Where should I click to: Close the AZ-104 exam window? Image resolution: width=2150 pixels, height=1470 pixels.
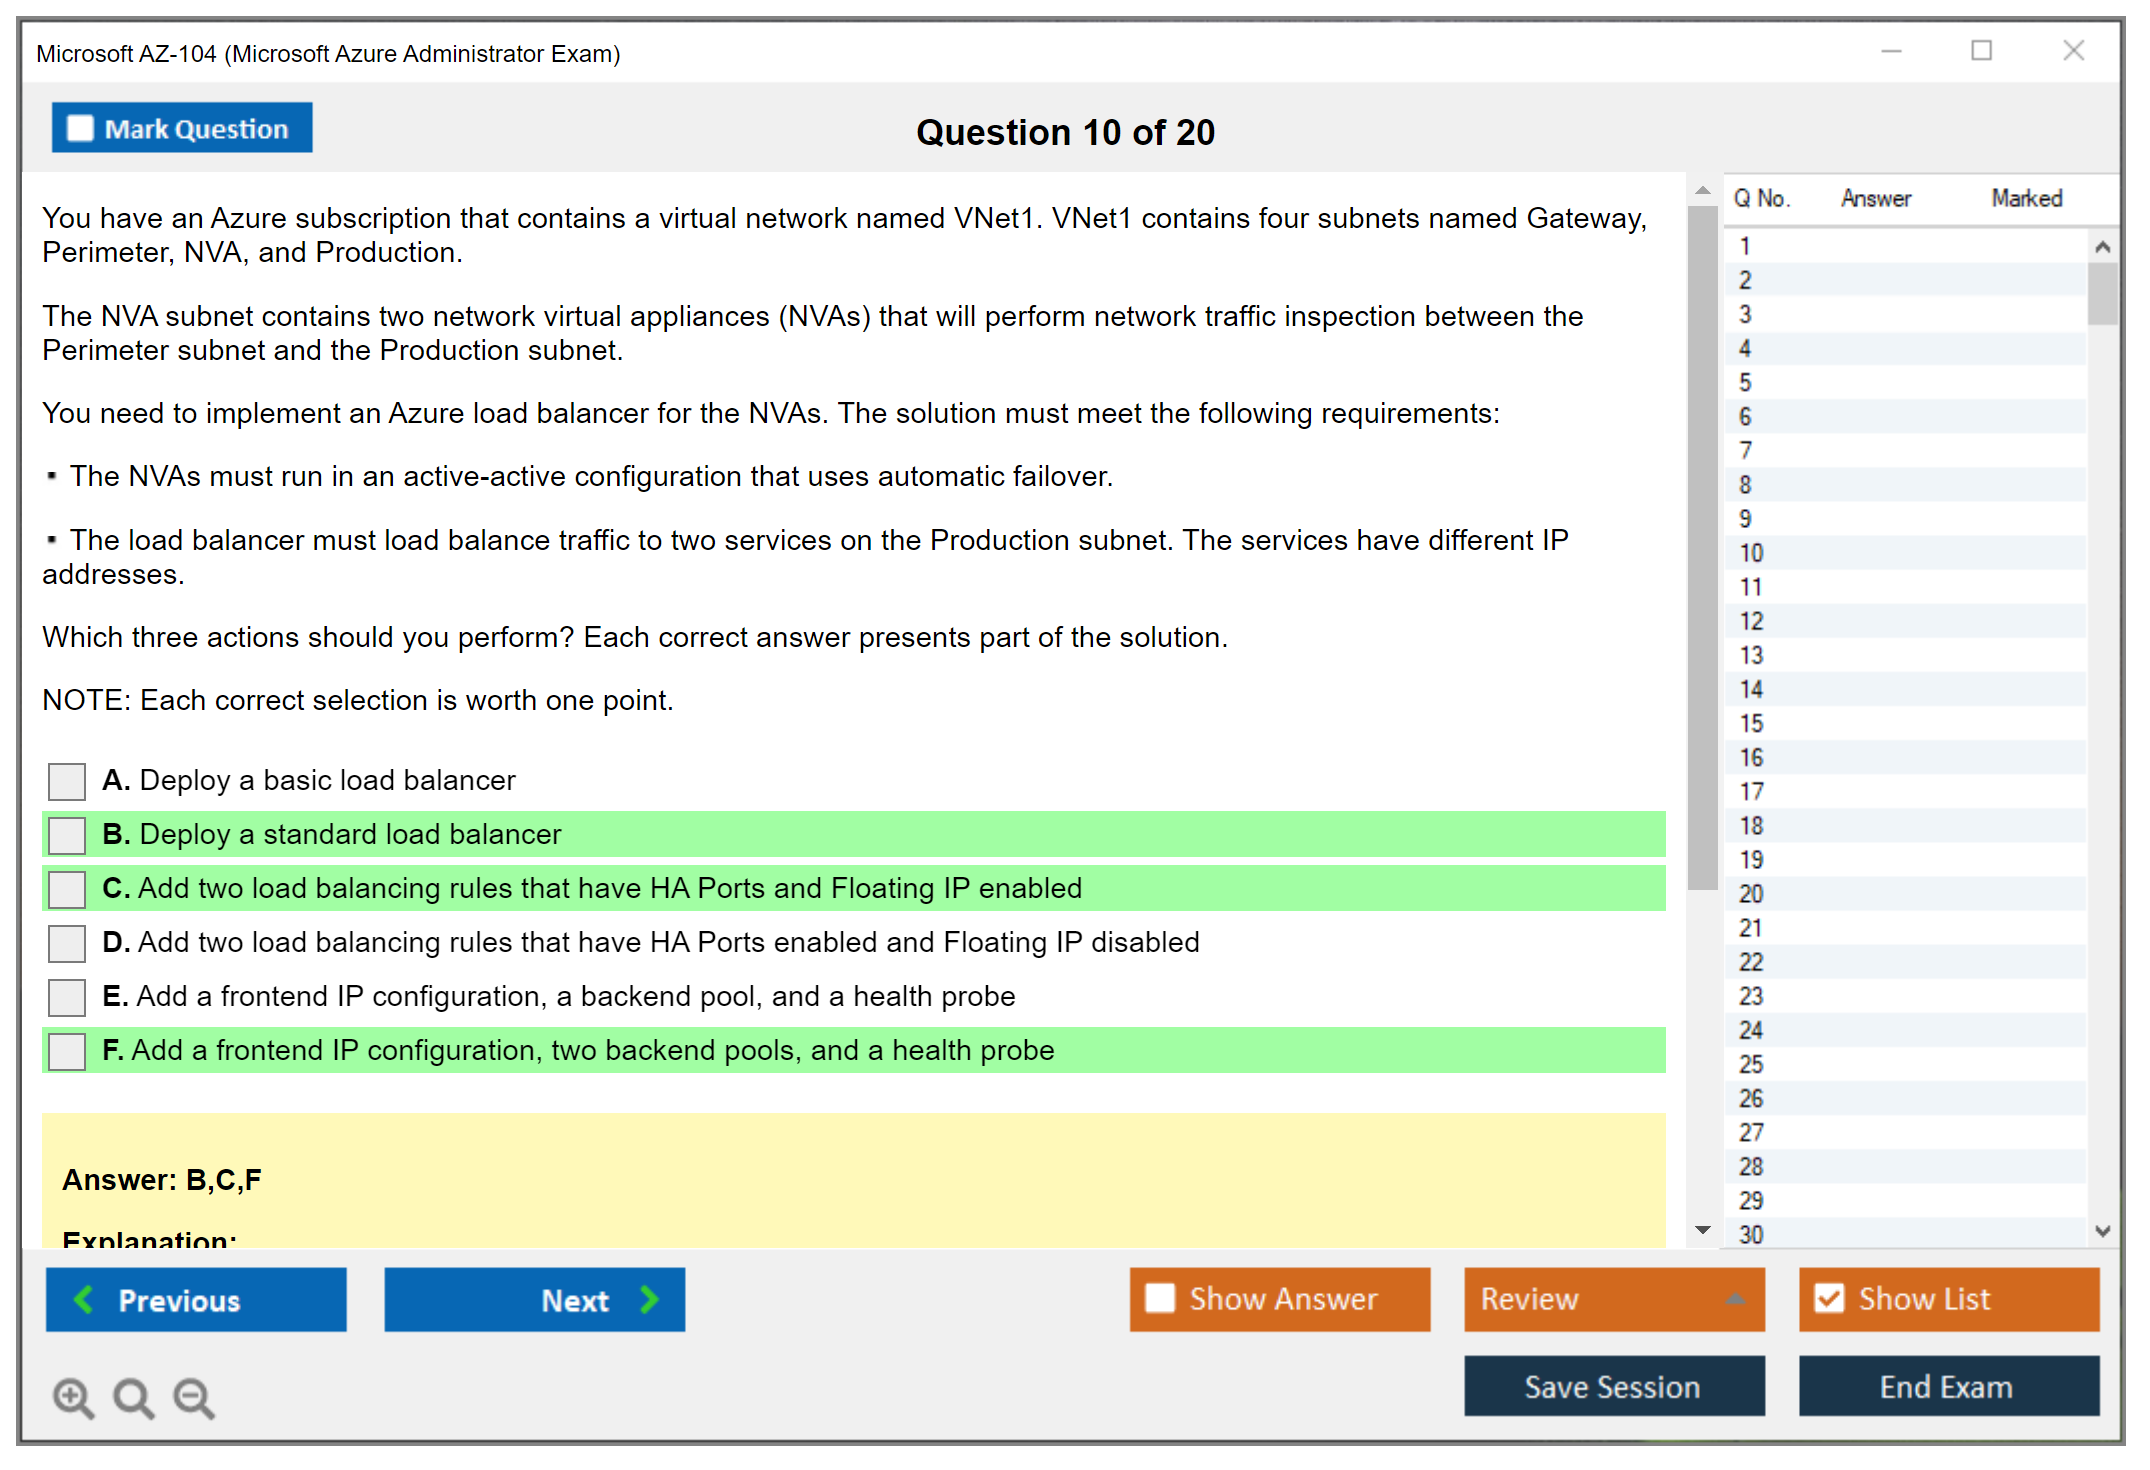click(x=2073, y=51)
